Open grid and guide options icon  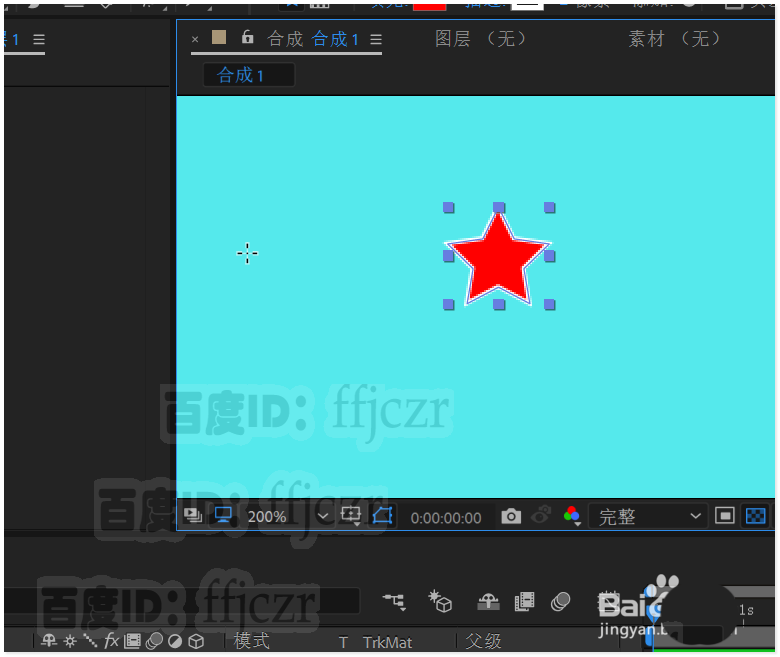click(x=351, y=516)
